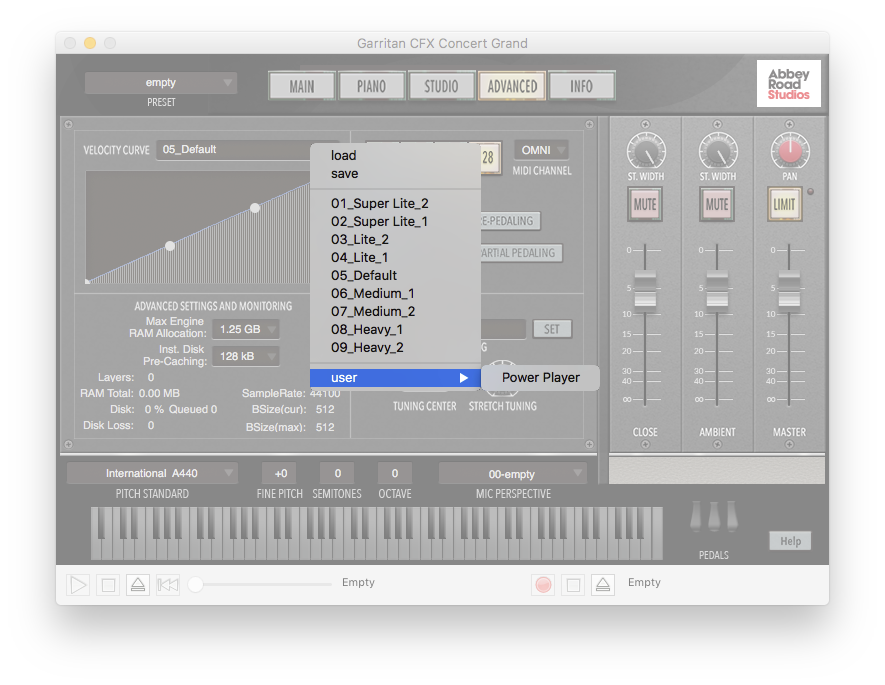Click the Ambient channel ST. WIDTH knob
Screen dimensions: 885x685
717,151
